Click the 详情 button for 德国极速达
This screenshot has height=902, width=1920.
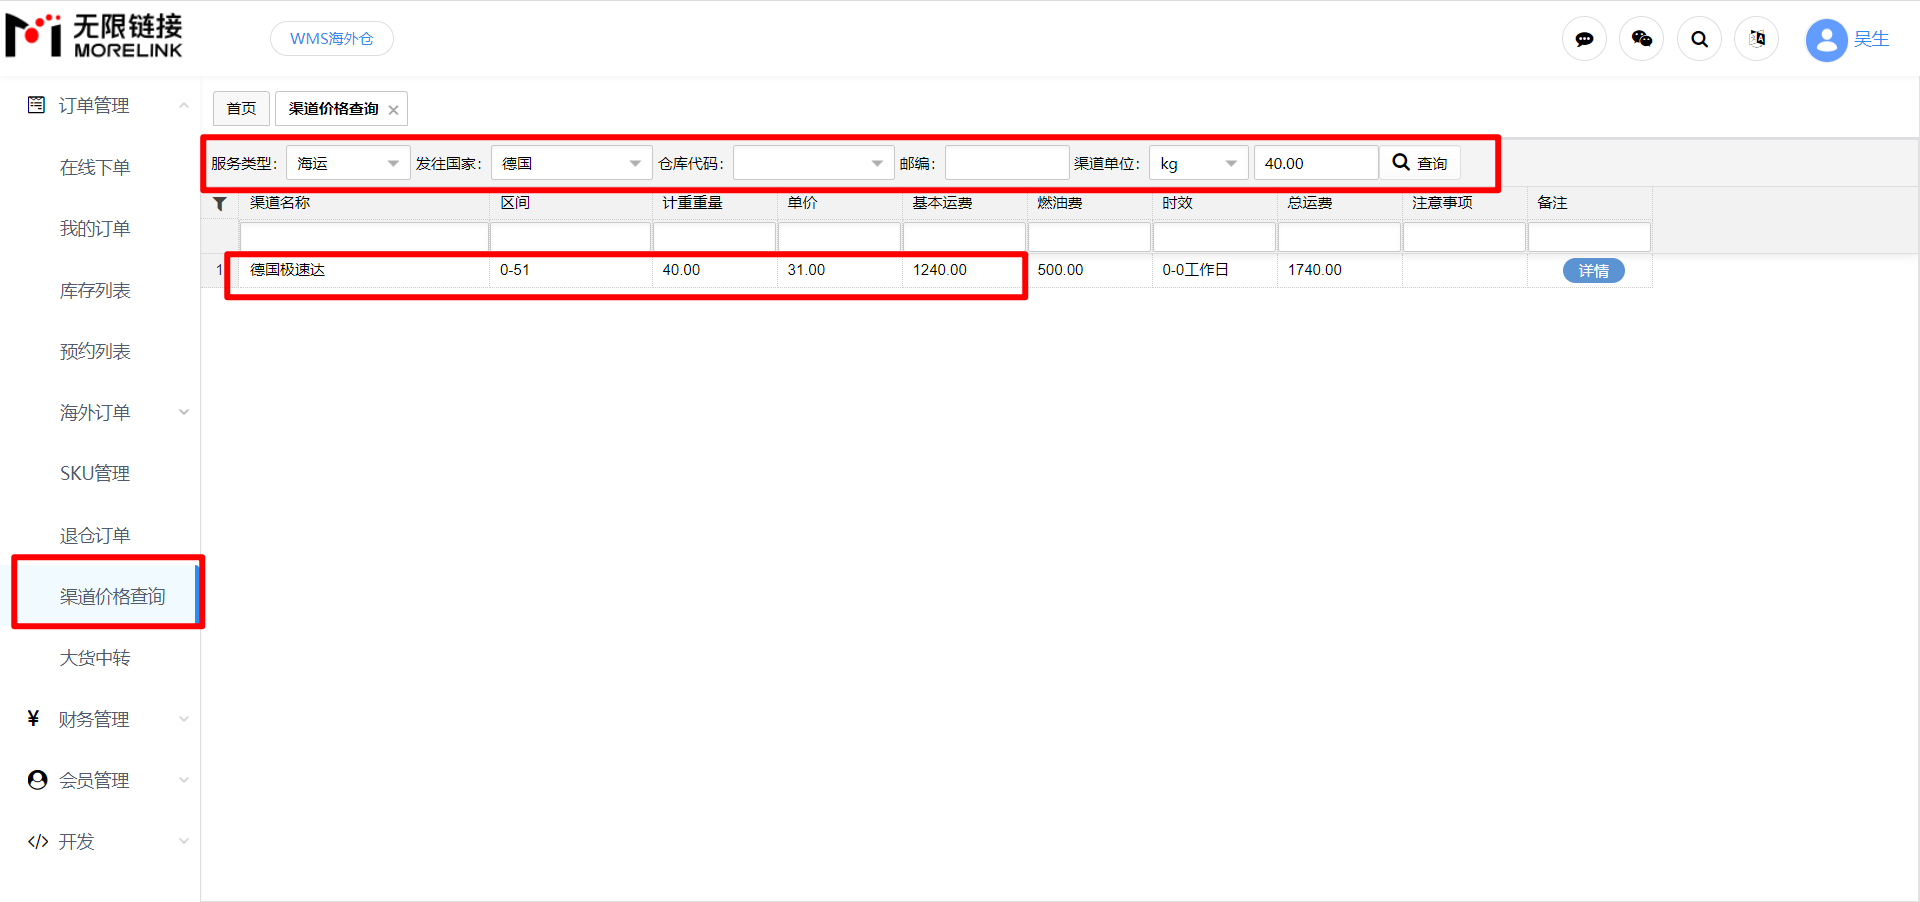1593,271
